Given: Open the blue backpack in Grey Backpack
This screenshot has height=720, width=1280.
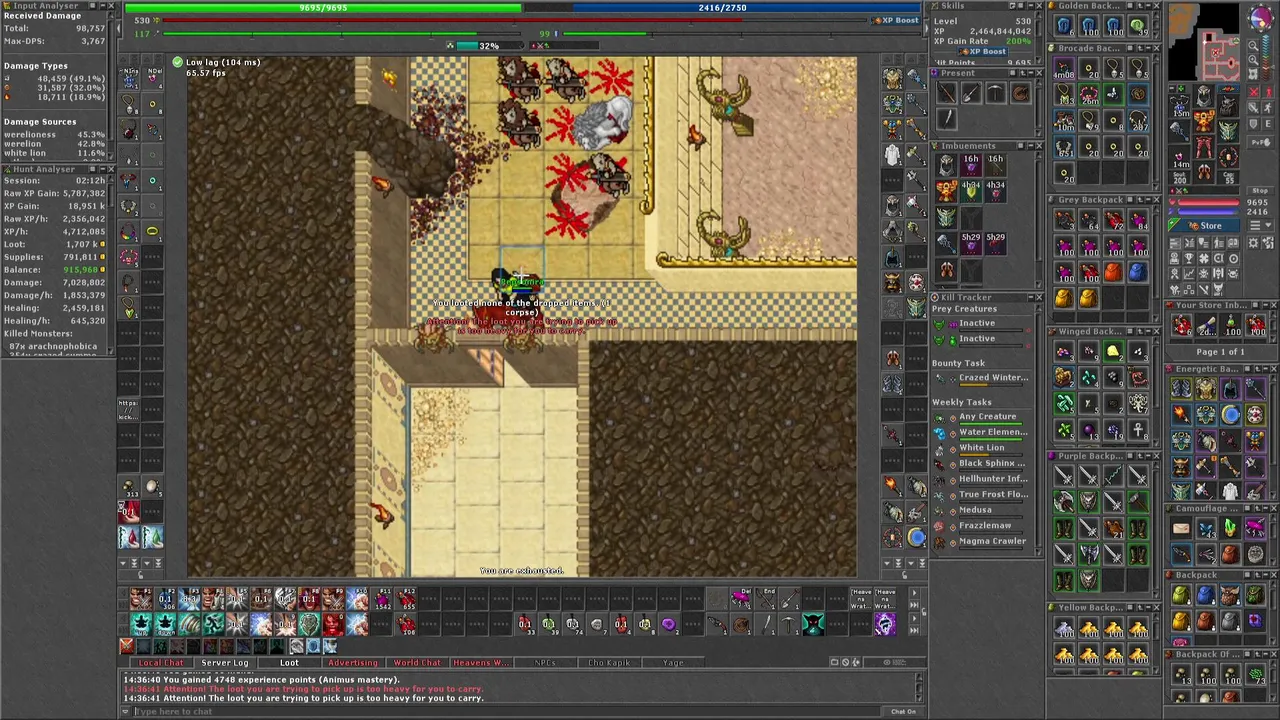Looking at the screenshot, I should [x=1138, y=272].
